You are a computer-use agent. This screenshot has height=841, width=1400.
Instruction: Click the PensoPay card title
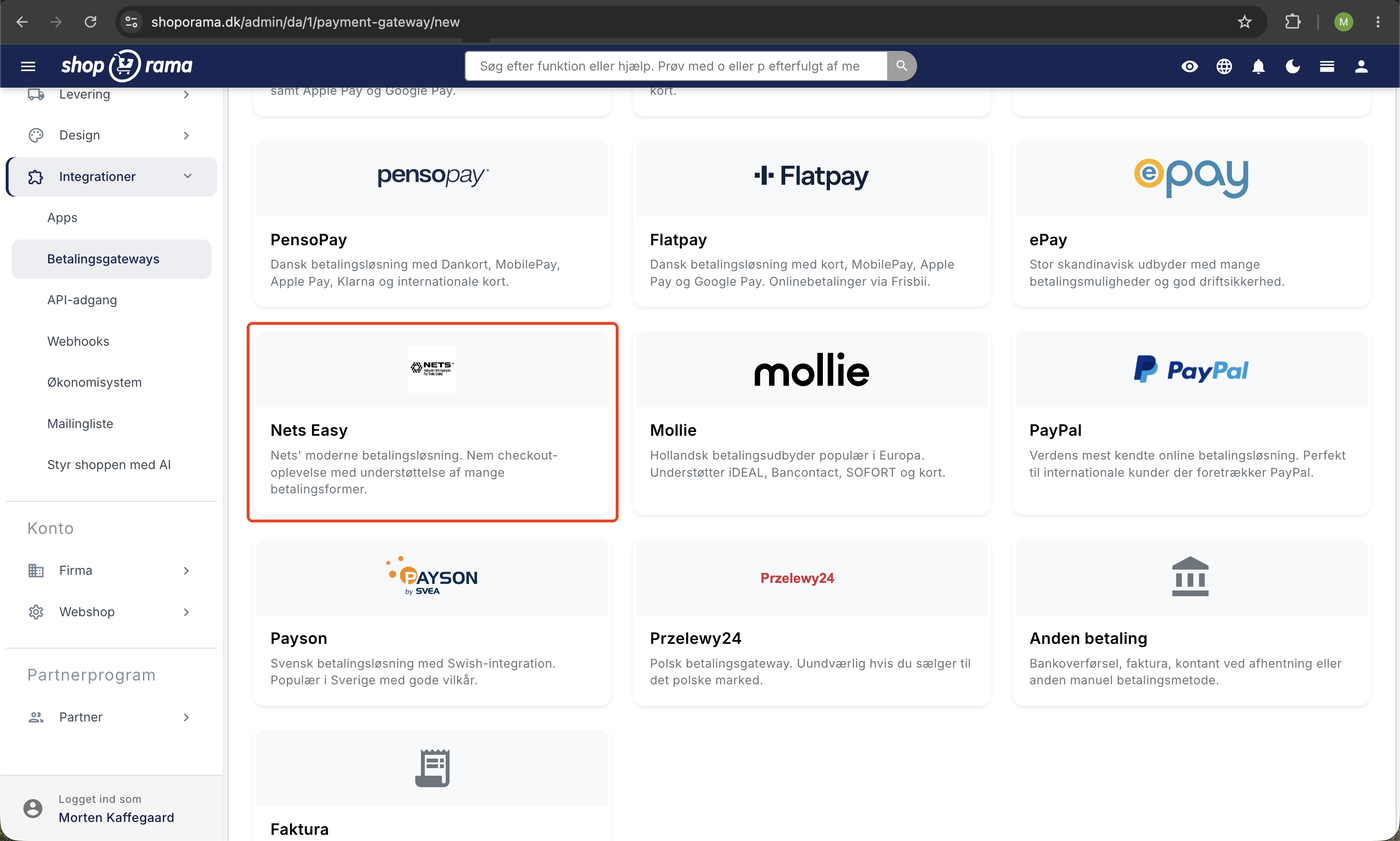coord(309,240)
